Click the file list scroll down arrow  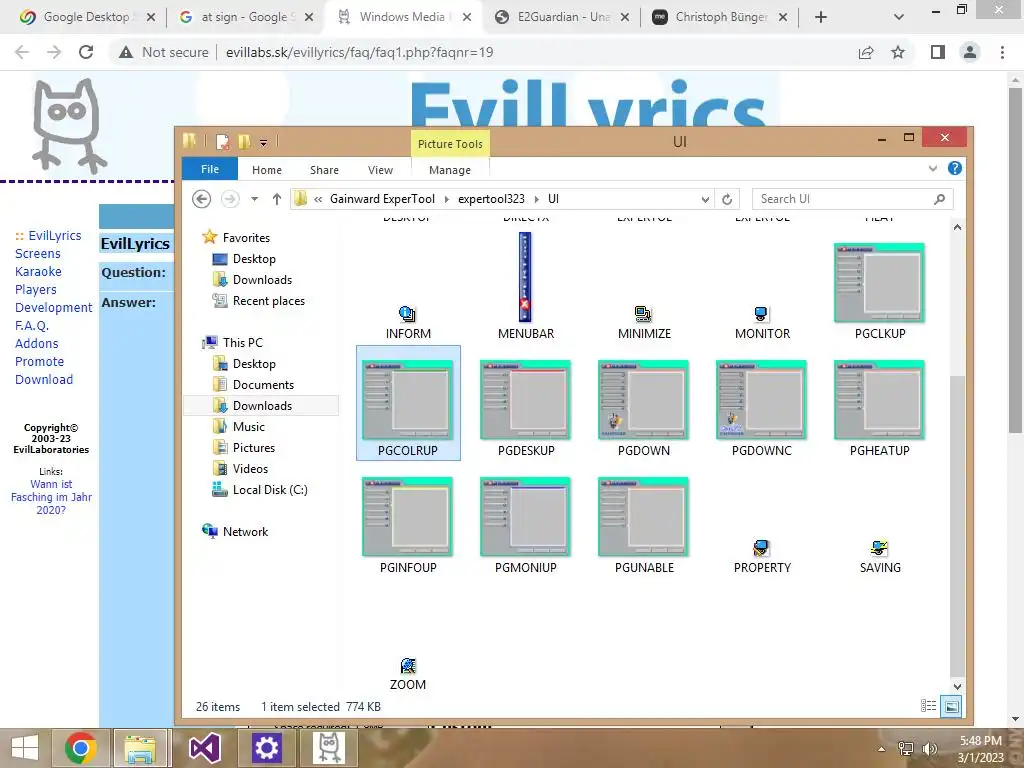click(957, 686)
